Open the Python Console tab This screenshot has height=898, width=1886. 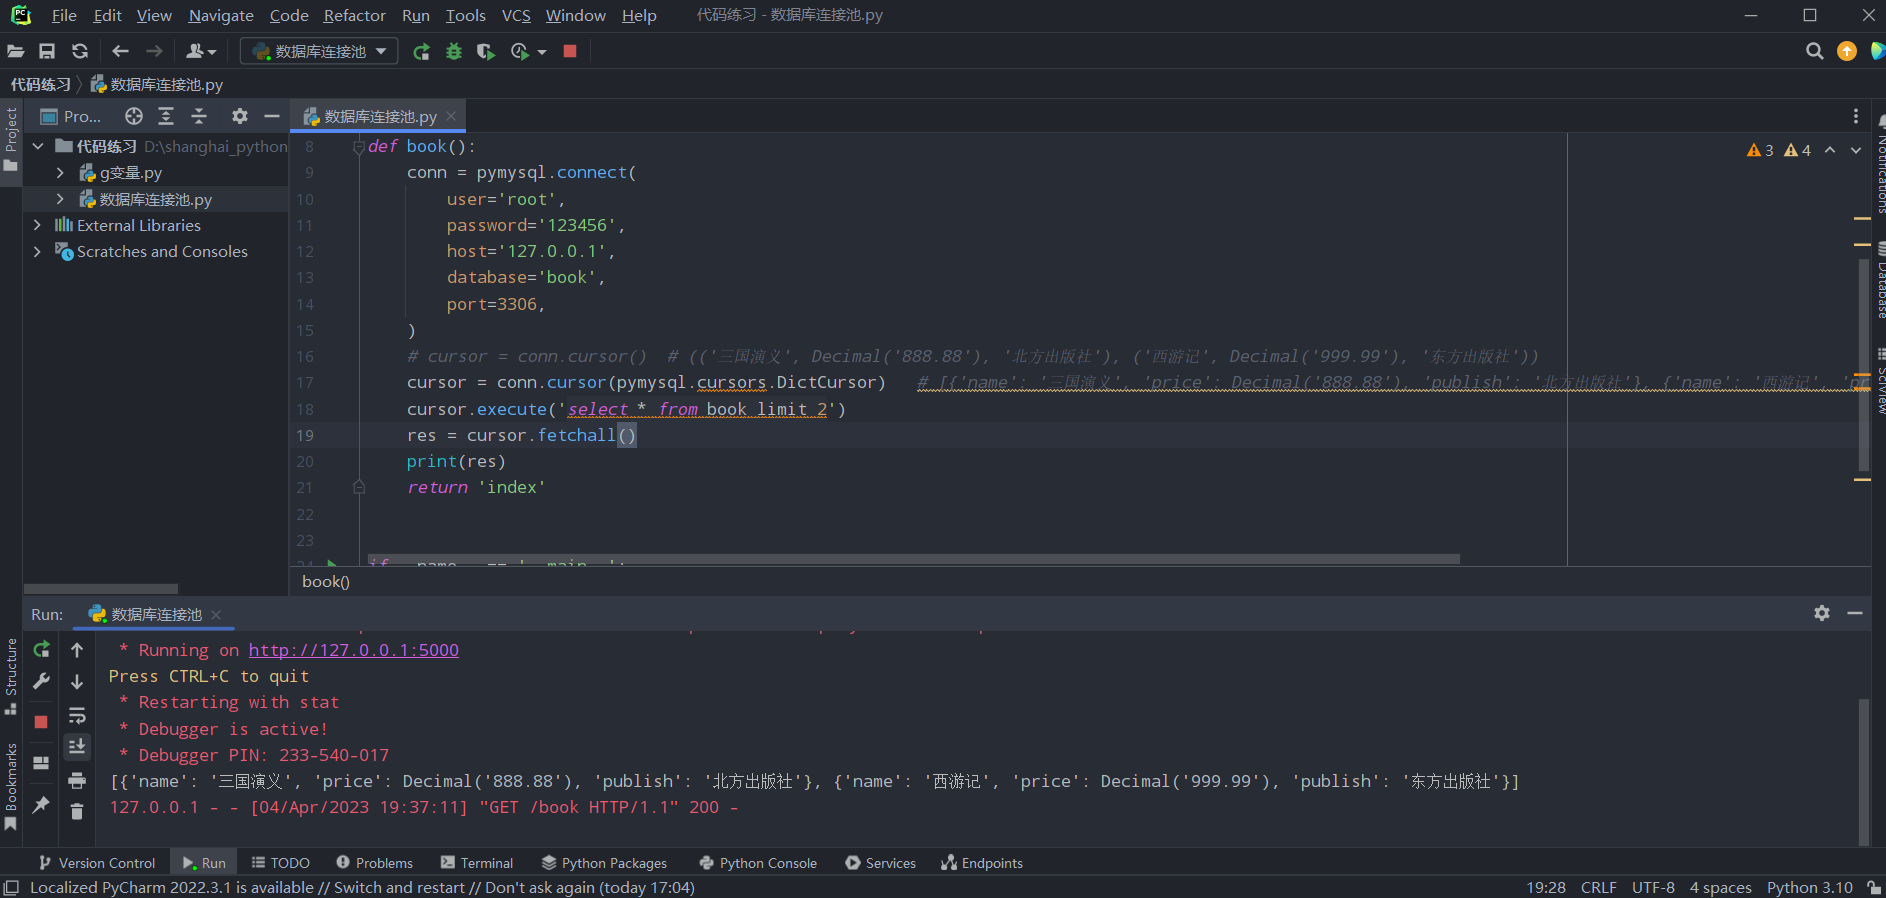(758, 863)
